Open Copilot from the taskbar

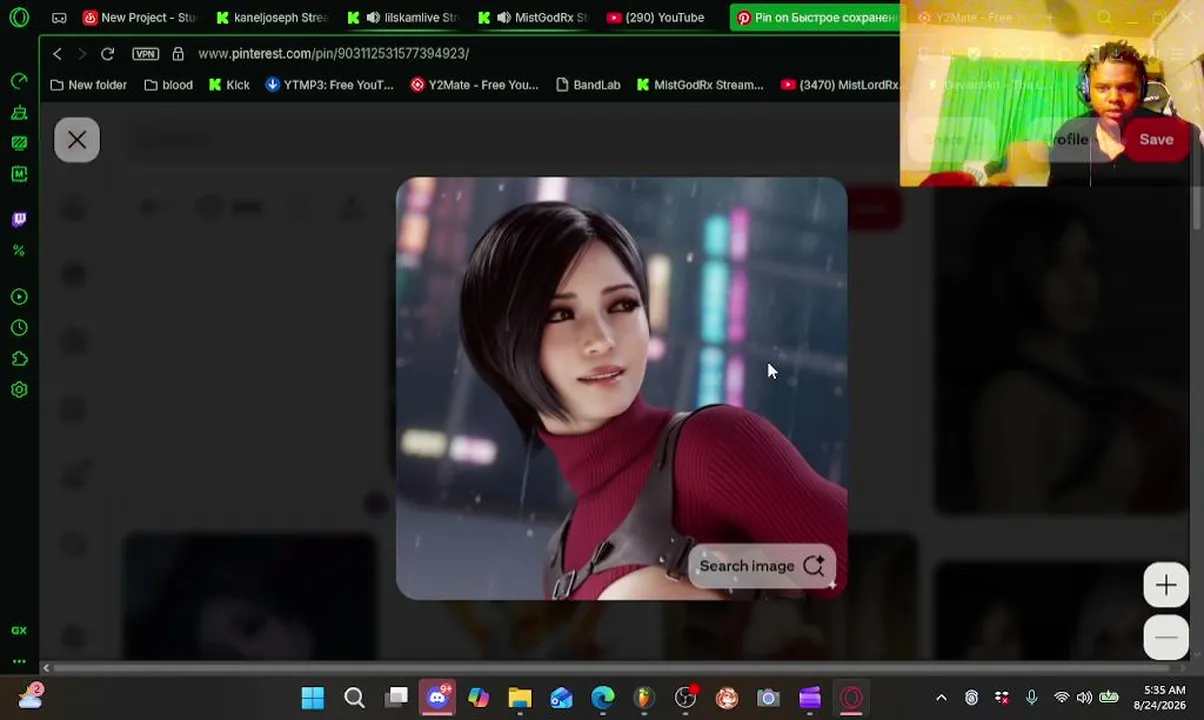(x=479, y=698)
